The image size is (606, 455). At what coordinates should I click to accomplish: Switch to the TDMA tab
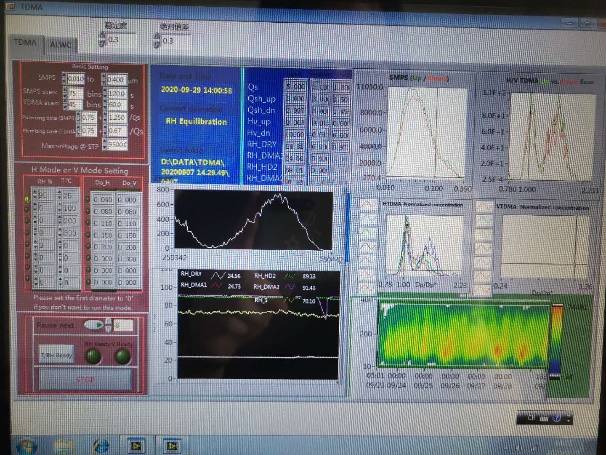(x=24, y=43)
